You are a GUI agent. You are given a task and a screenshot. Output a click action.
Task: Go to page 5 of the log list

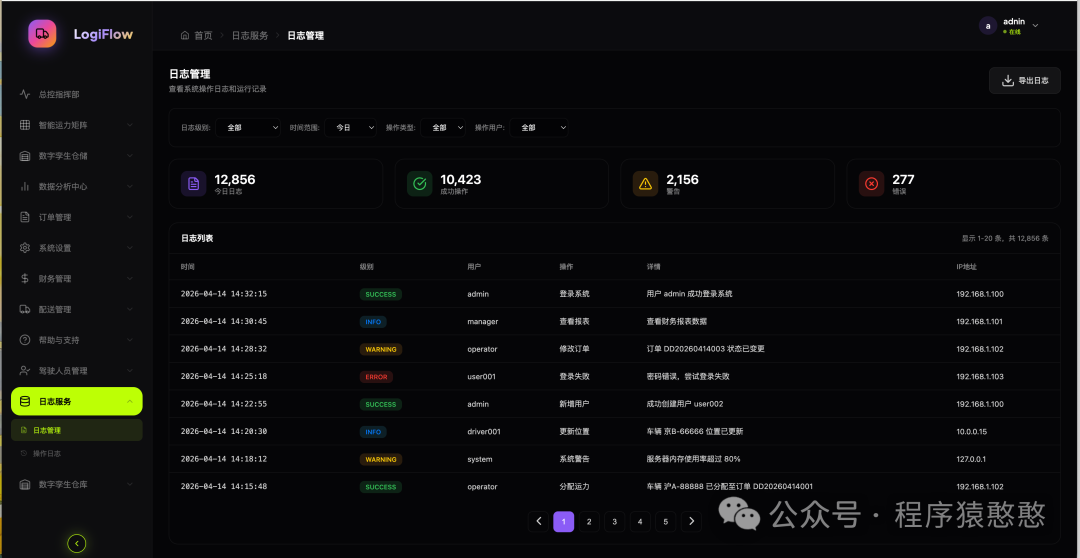click(x=665, y=521)
